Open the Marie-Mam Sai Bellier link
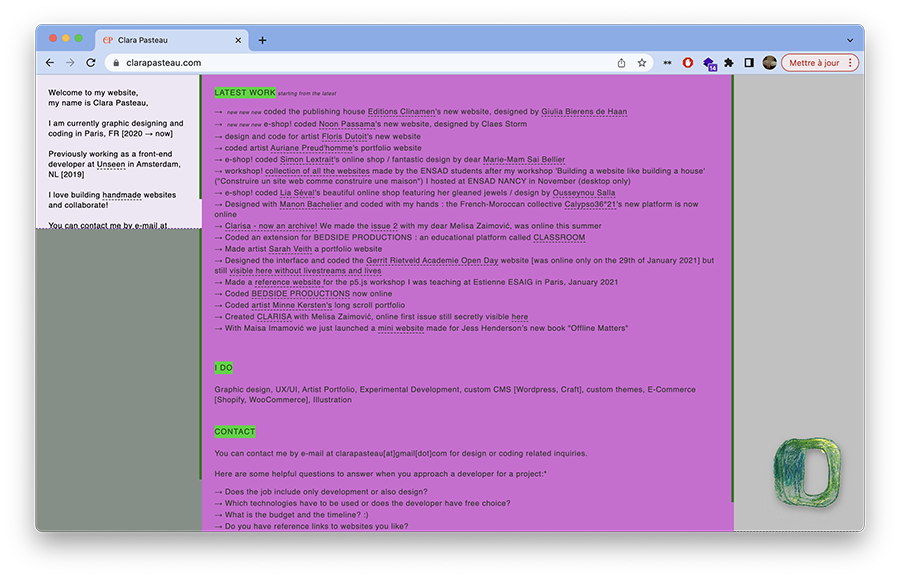900x579 pixels. pyautogui.click(x=523, y=160)
